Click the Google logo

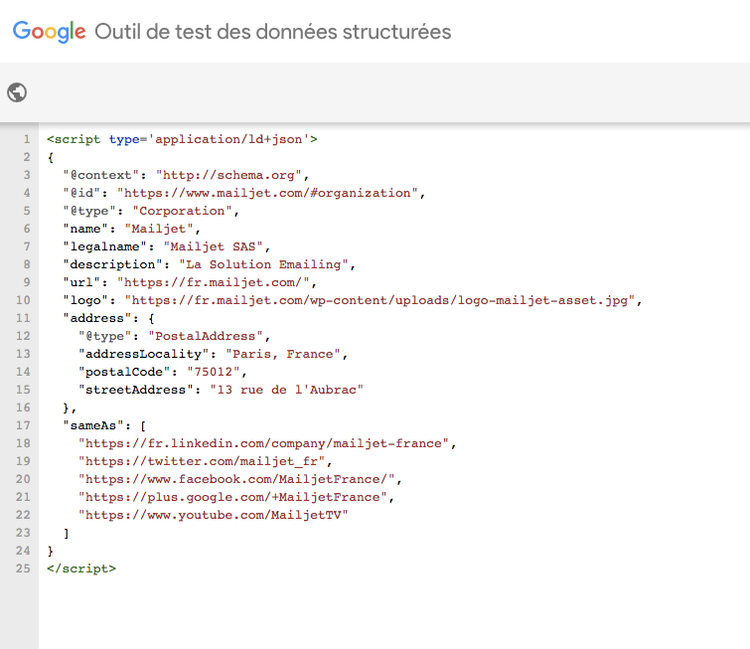pyautogui.click(x=49, y=32)
